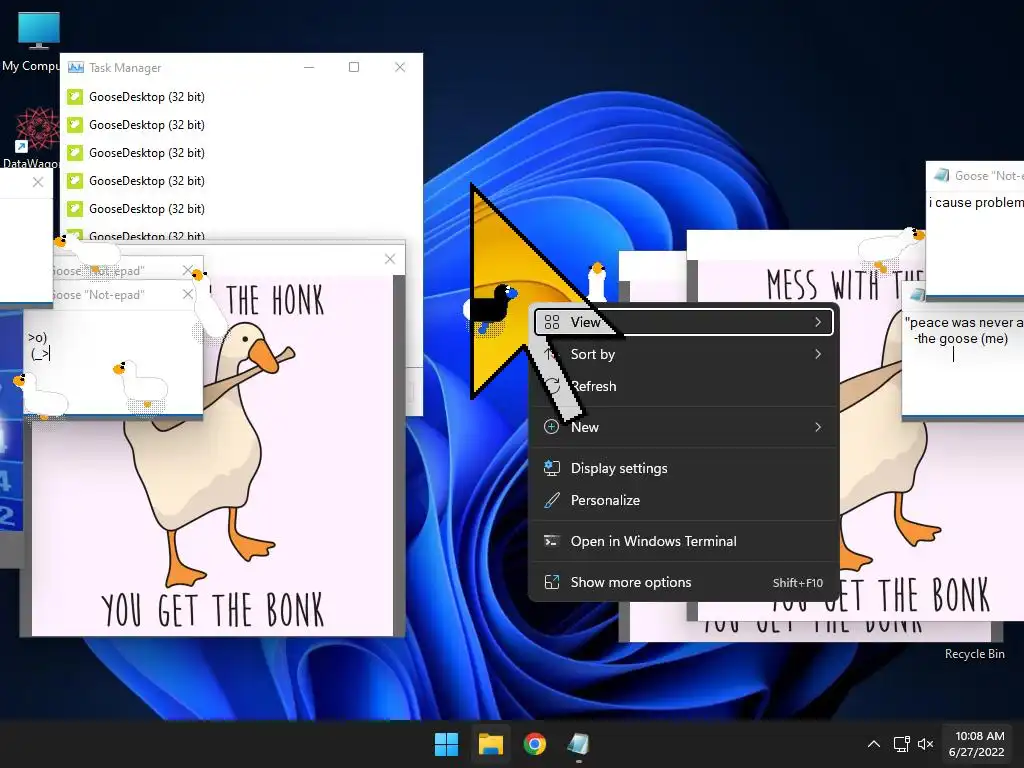Click the New plus circle icon
This screenshot has width=1024, height=768.
[552, 427]
